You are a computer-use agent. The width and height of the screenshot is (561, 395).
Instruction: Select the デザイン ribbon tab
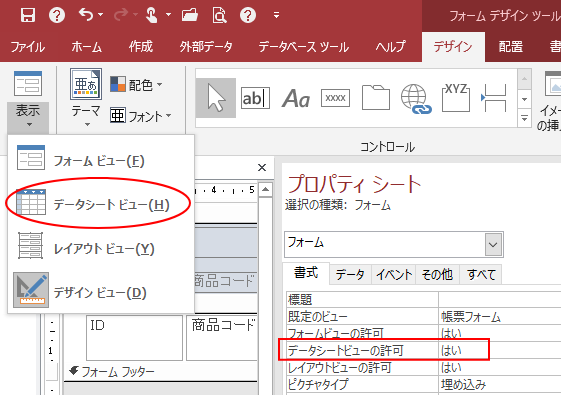pyautogui.click(x=453, y=47)
